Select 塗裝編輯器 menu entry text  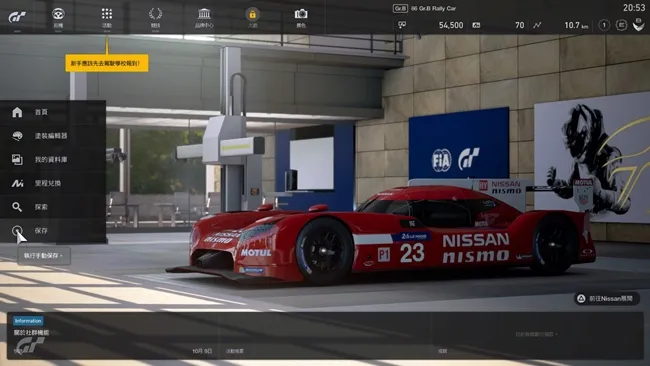51,136
